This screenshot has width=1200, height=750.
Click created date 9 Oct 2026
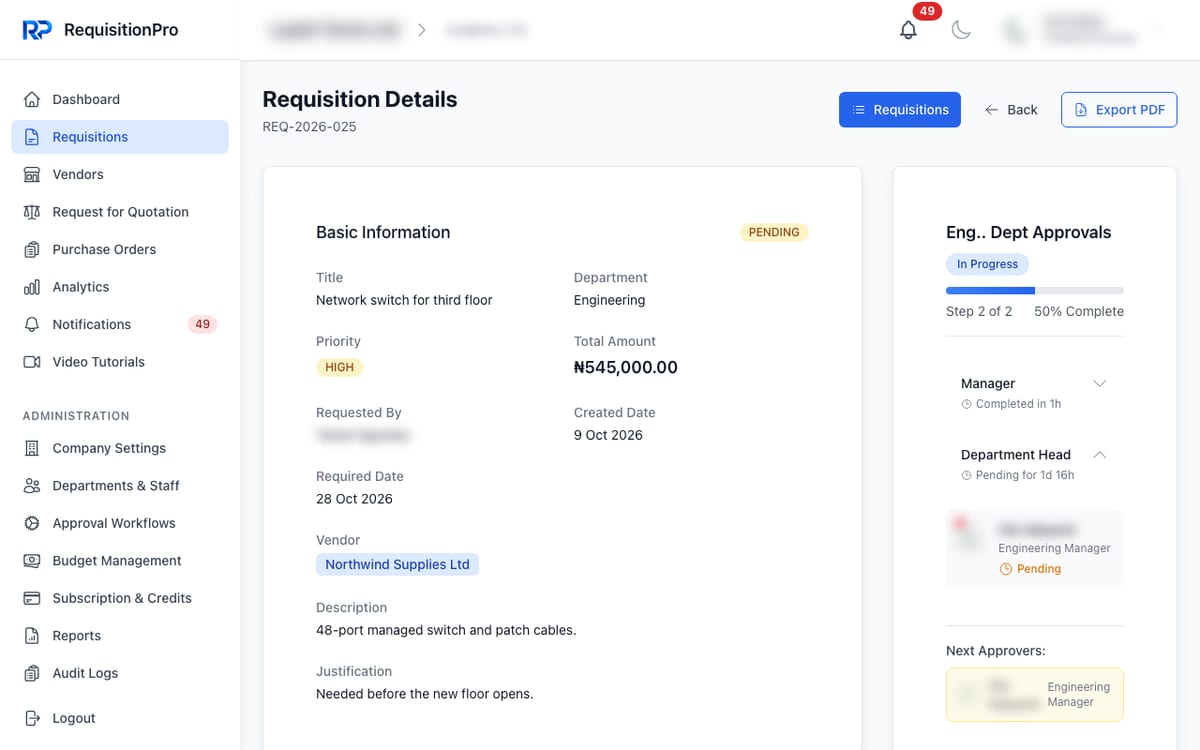pos(608,435)
